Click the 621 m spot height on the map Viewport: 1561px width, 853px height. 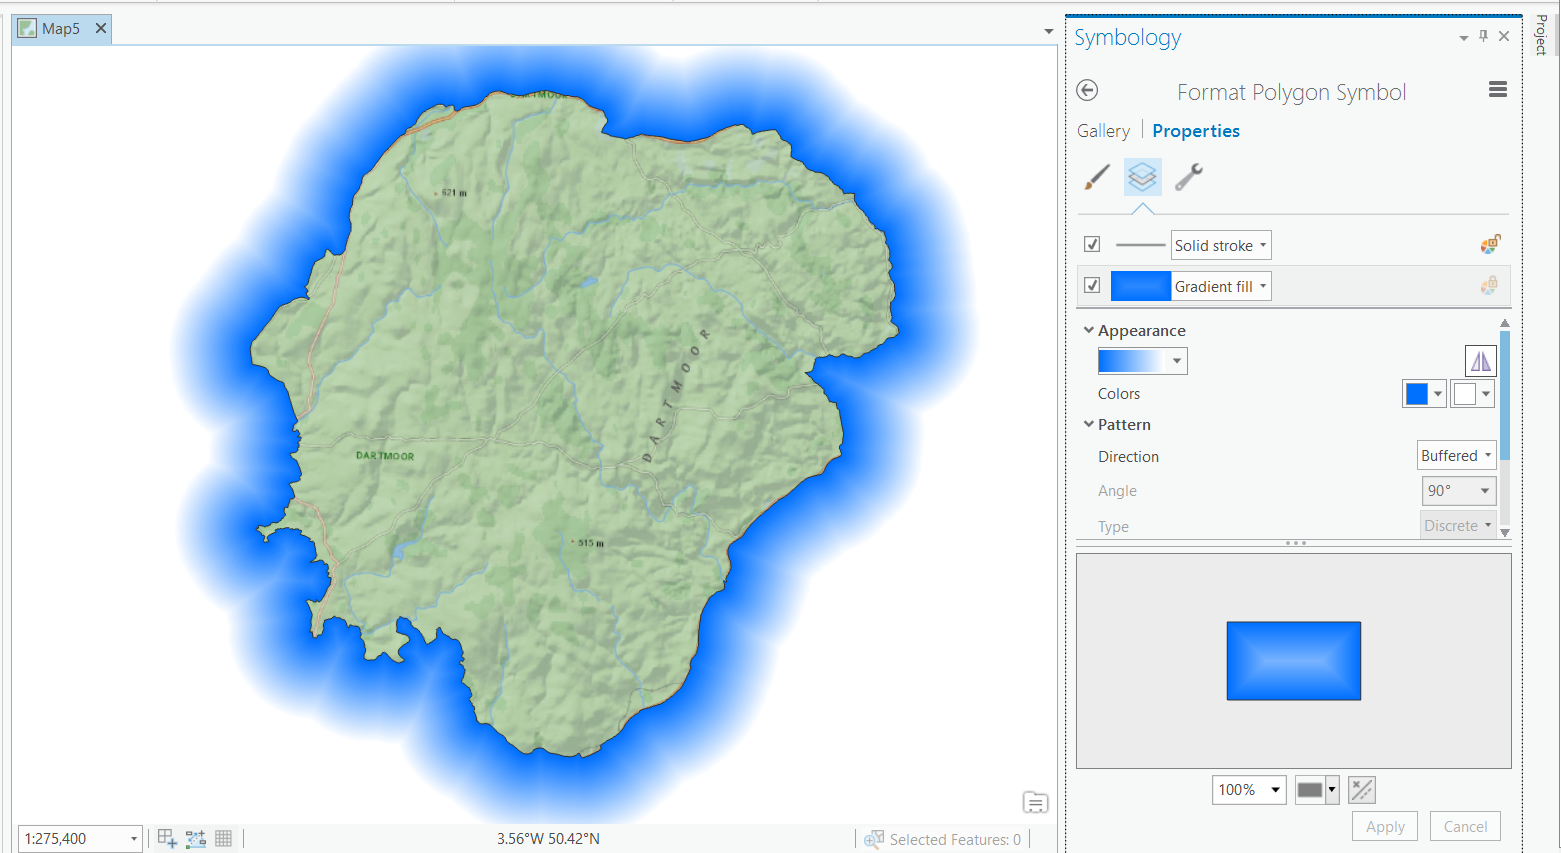[453, 192]
